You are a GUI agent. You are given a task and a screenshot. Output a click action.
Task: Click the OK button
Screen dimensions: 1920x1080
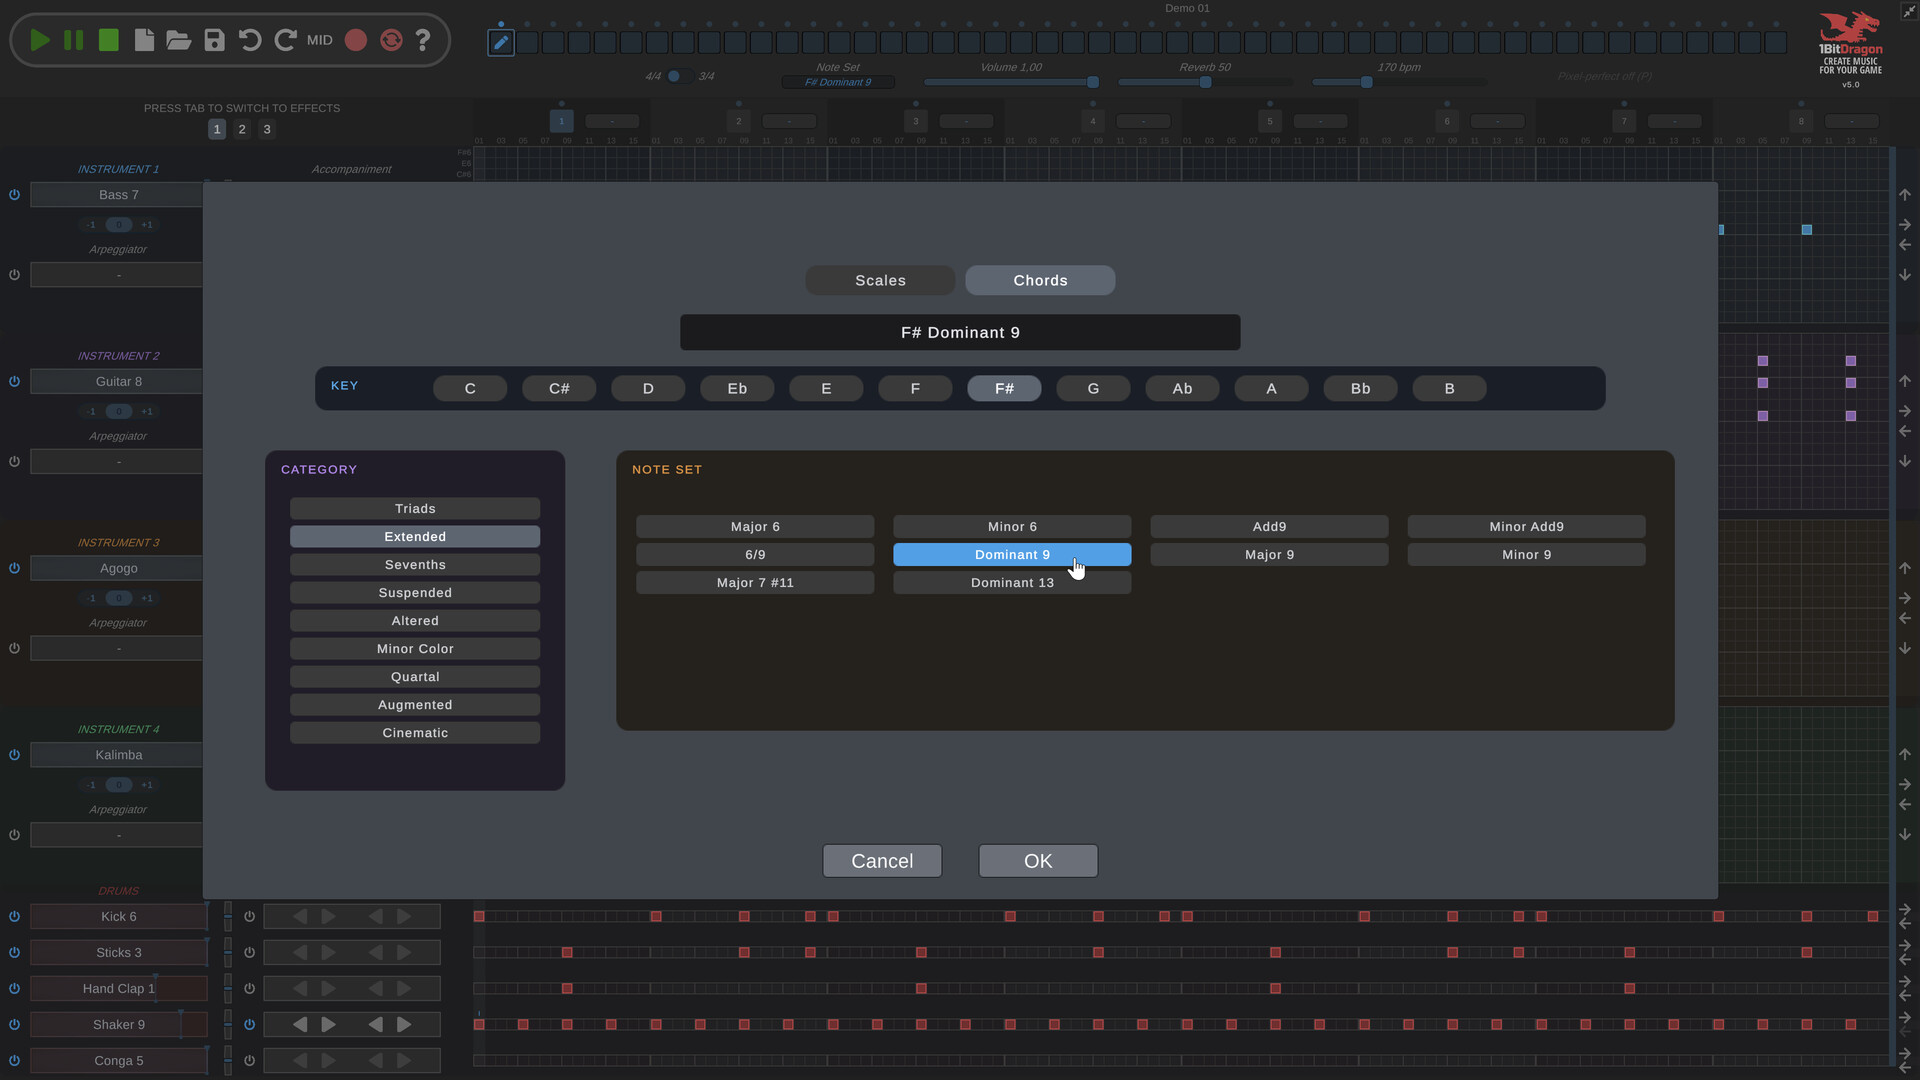tap(1038, 861)
